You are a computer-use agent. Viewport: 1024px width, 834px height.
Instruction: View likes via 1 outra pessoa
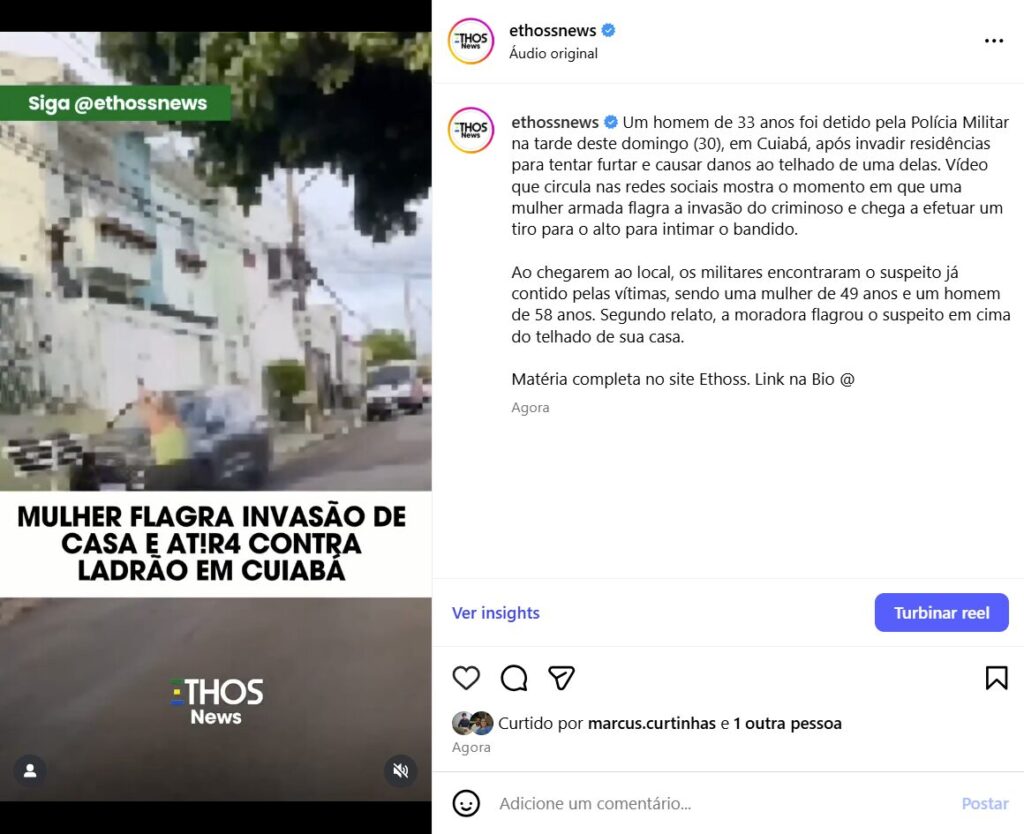(788, 724)
